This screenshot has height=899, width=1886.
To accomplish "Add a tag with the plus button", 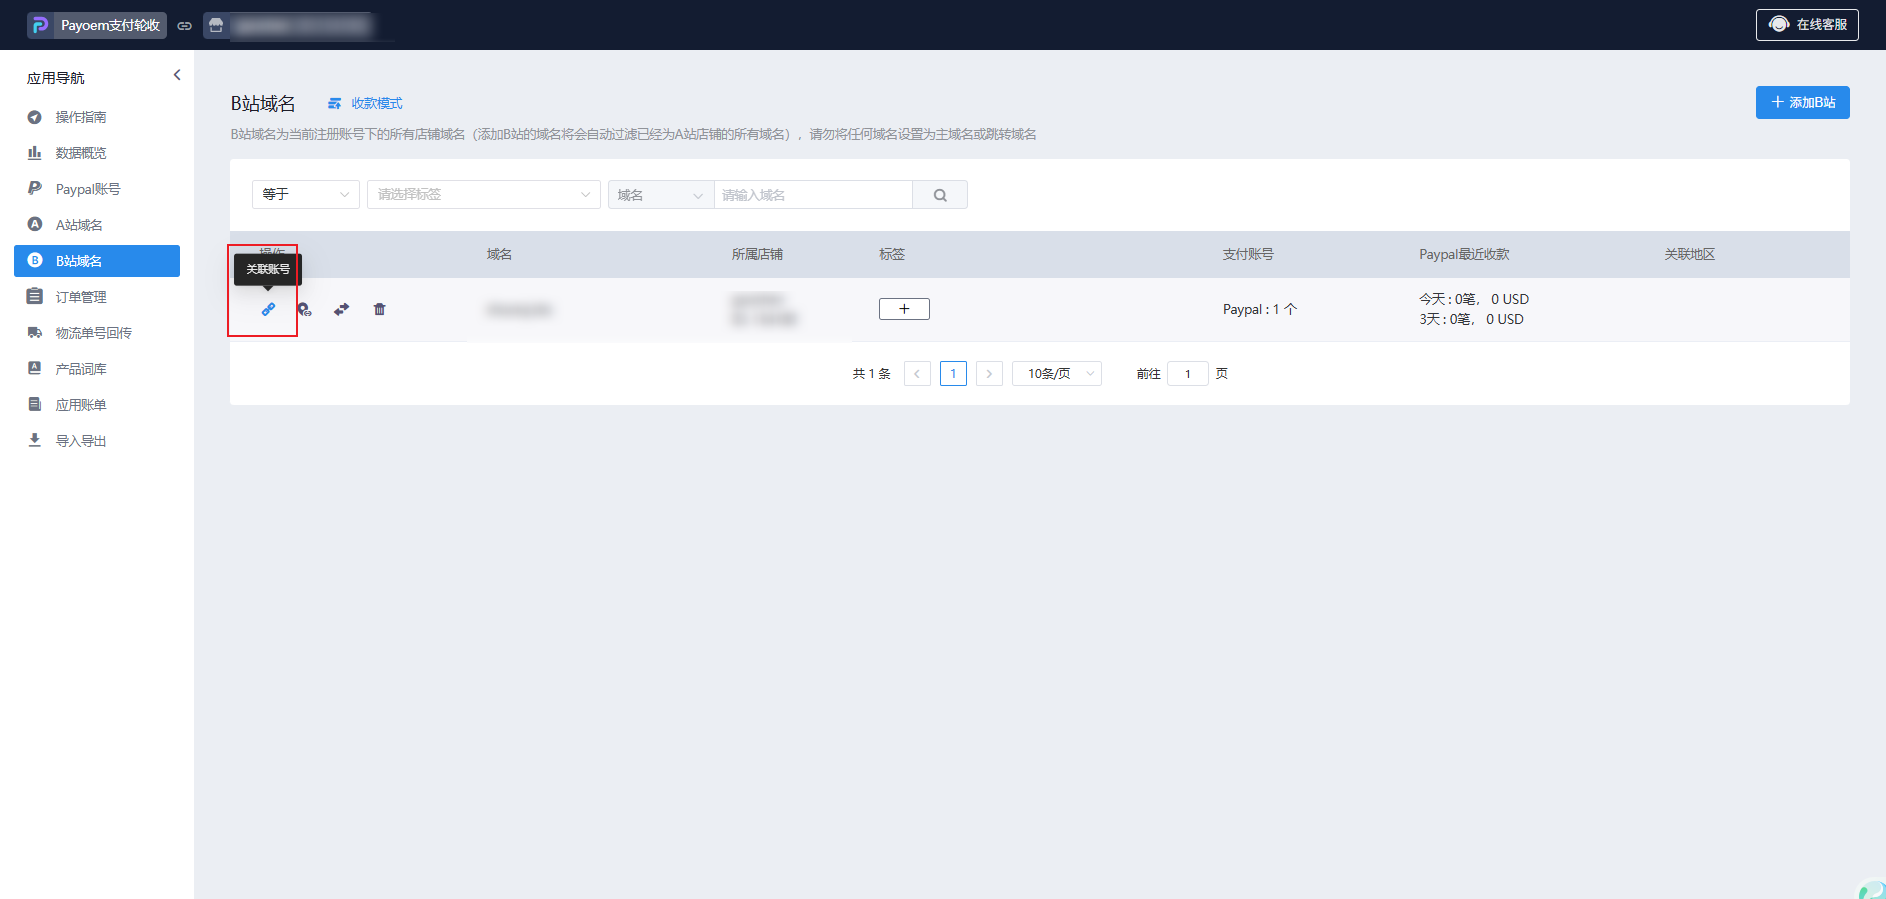I will tap(904, 309).
